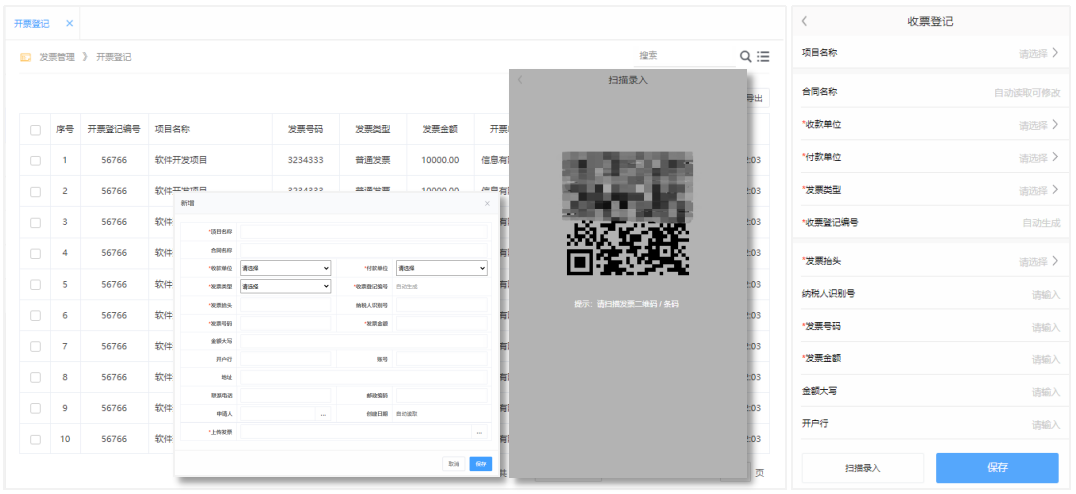Image resolution: width=1076 pixels, height=494 pixels.
Task: Click the folder icon in the breadcrumb
Action: pyautogui.click(x=25, y=58)
